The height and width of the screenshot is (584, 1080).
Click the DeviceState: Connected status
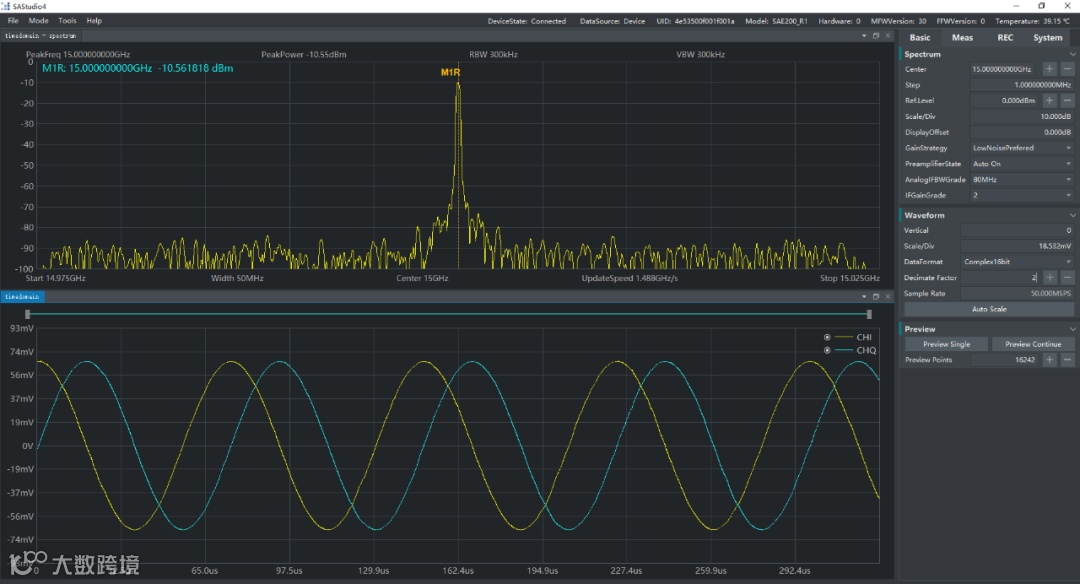tap(527, 21)
